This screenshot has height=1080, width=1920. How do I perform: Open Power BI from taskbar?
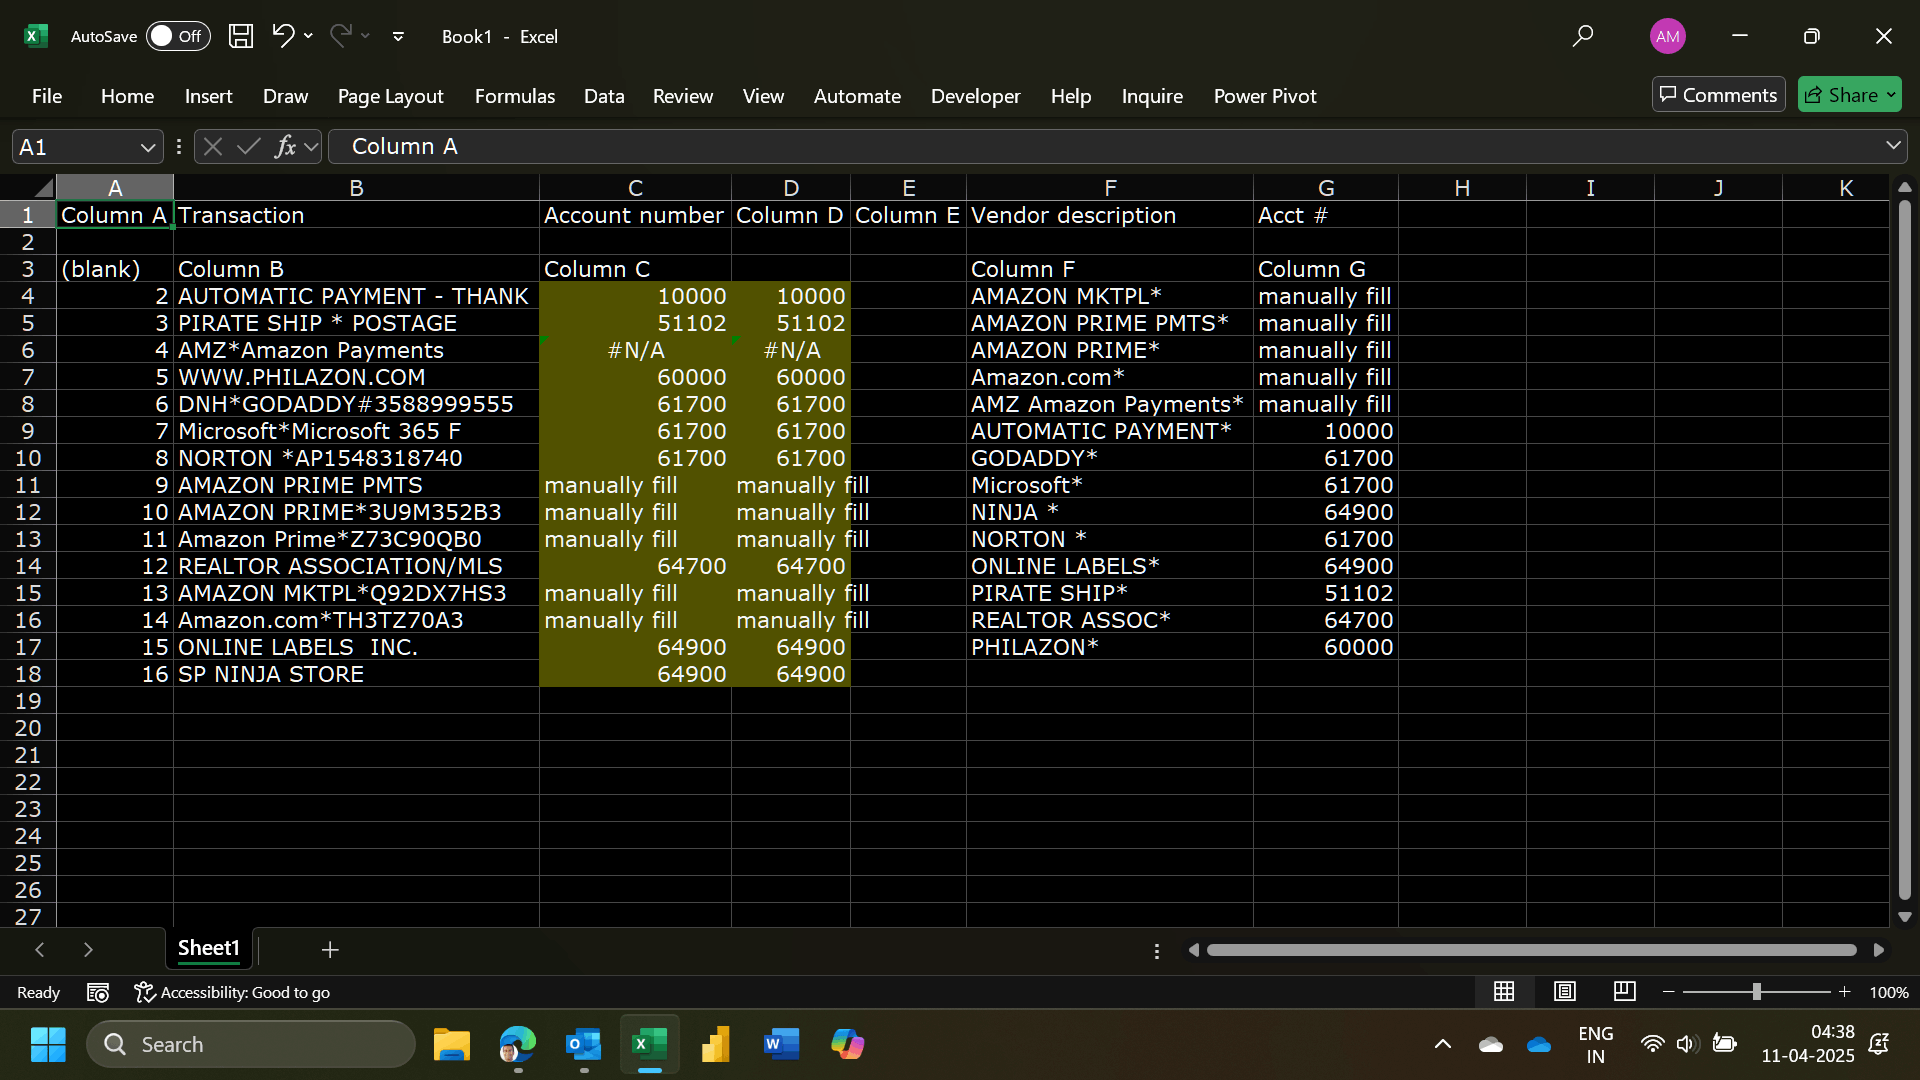click(x=716, y=1044)
